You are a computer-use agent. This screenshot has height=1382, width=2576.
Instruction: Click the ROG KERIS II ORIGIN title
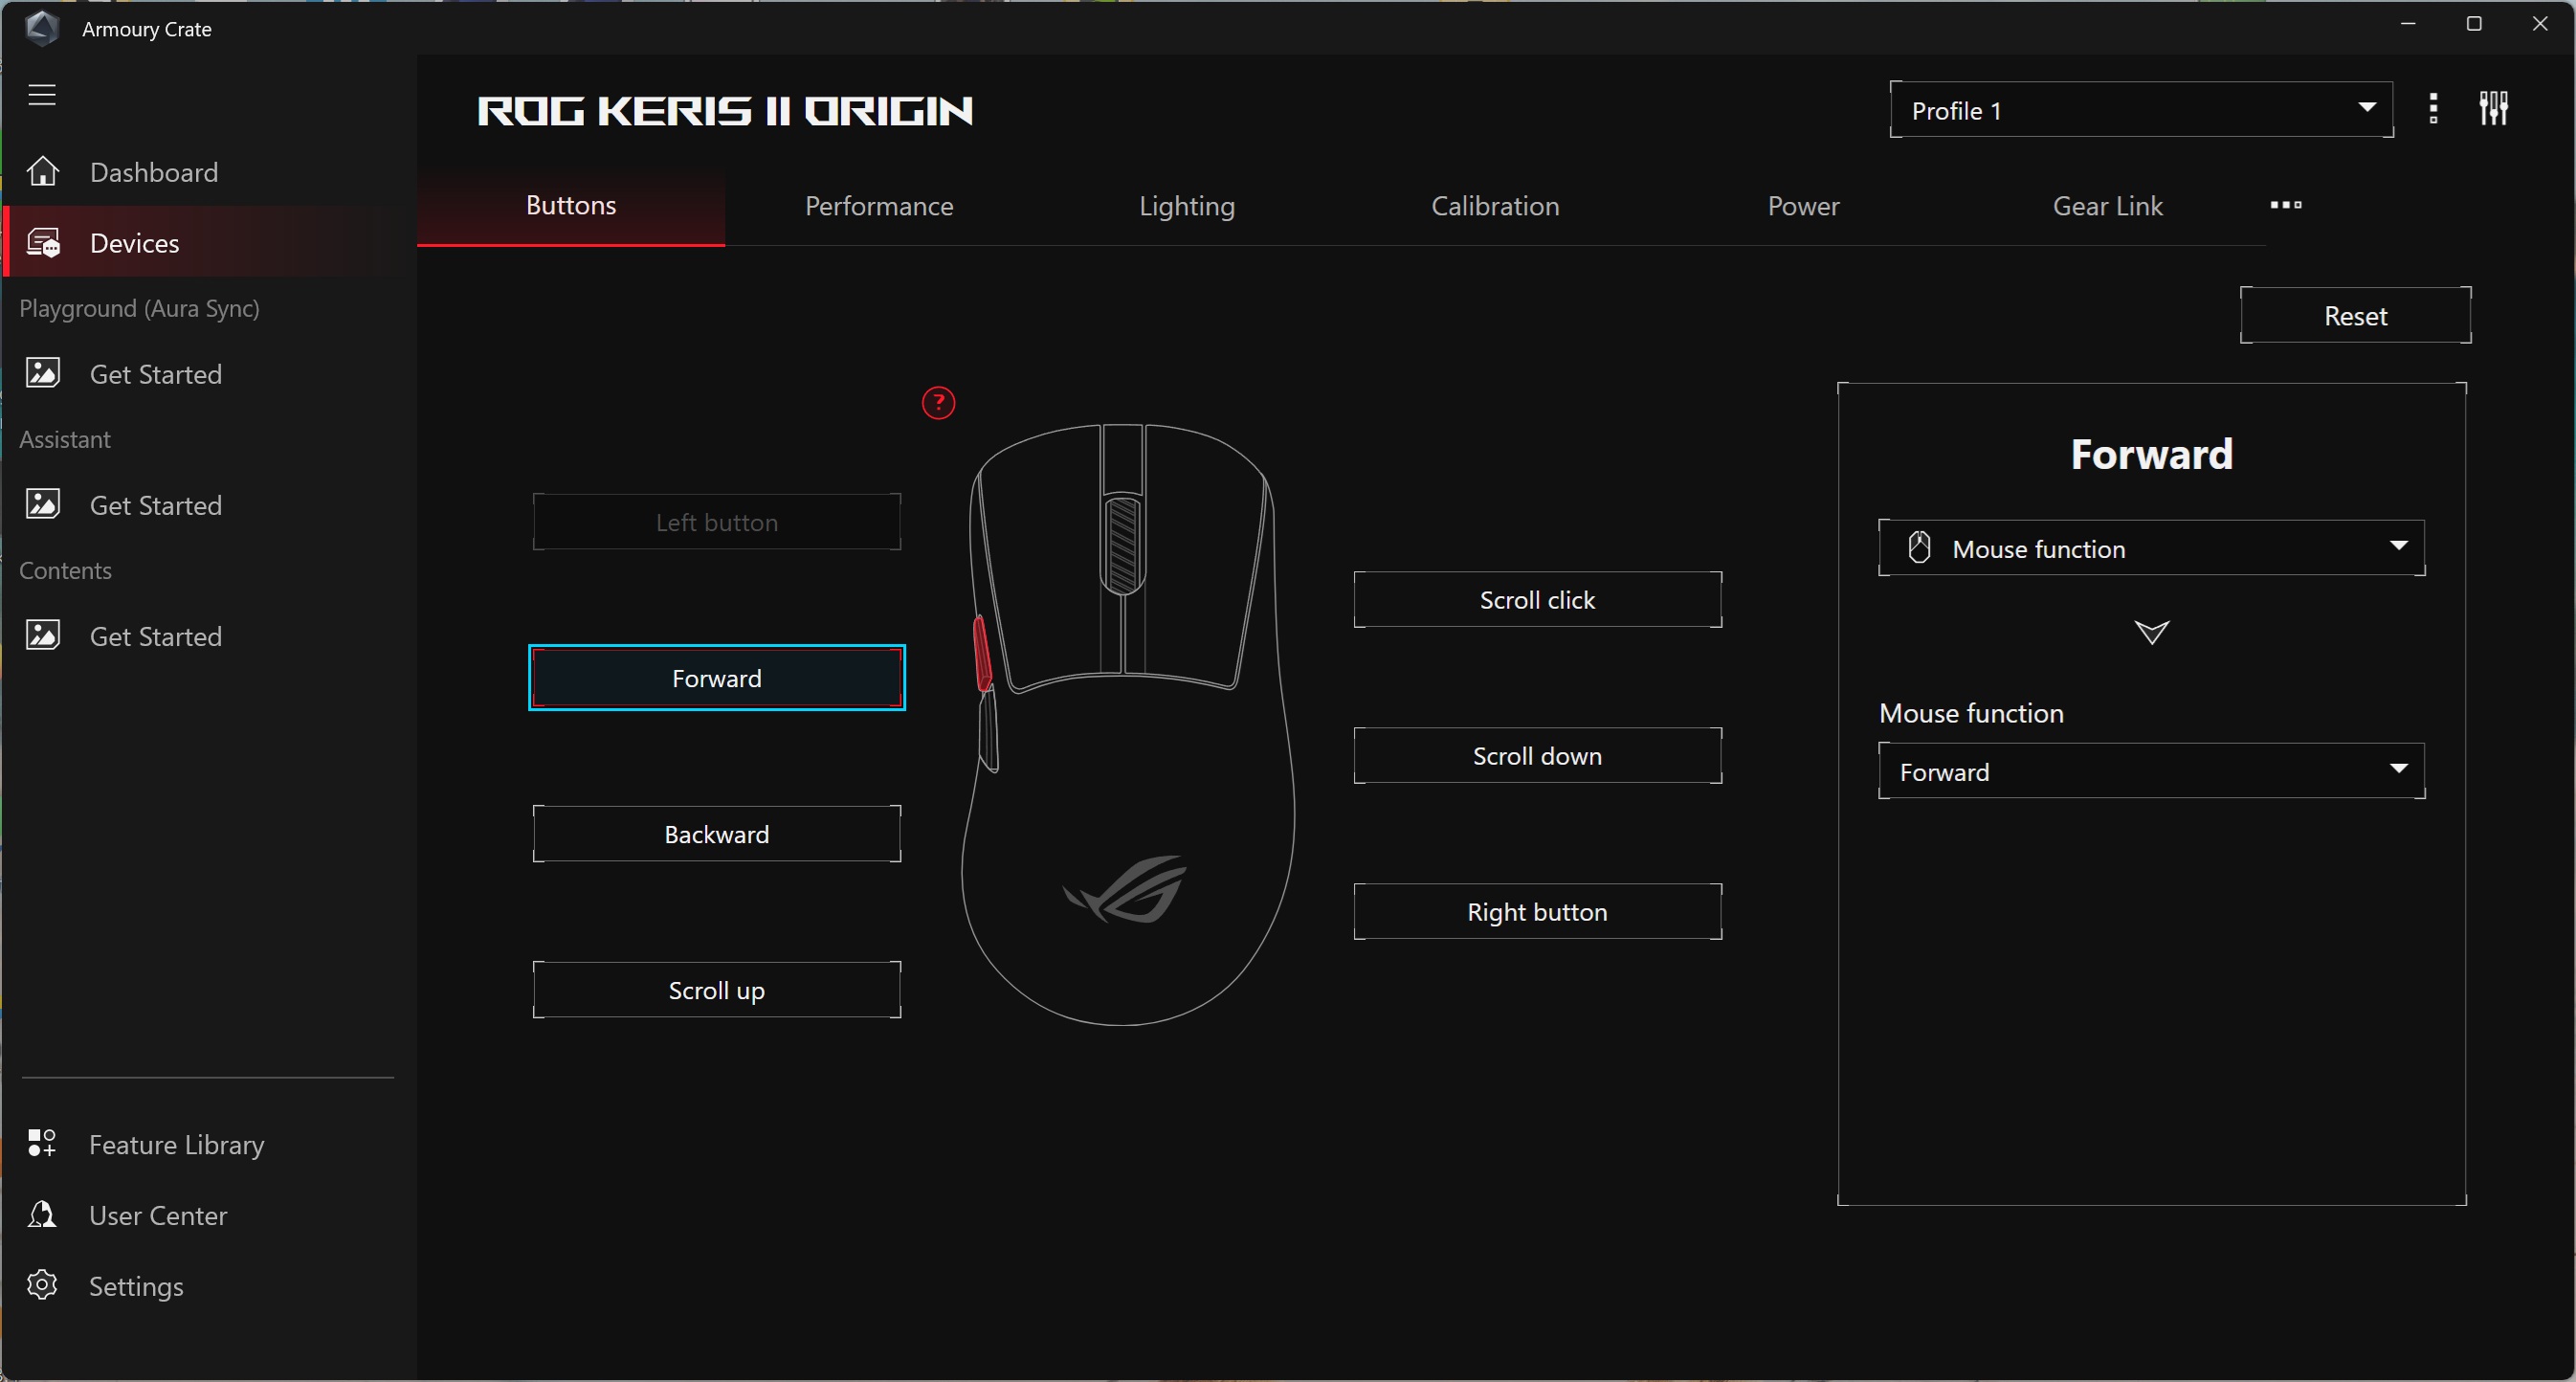725,111
